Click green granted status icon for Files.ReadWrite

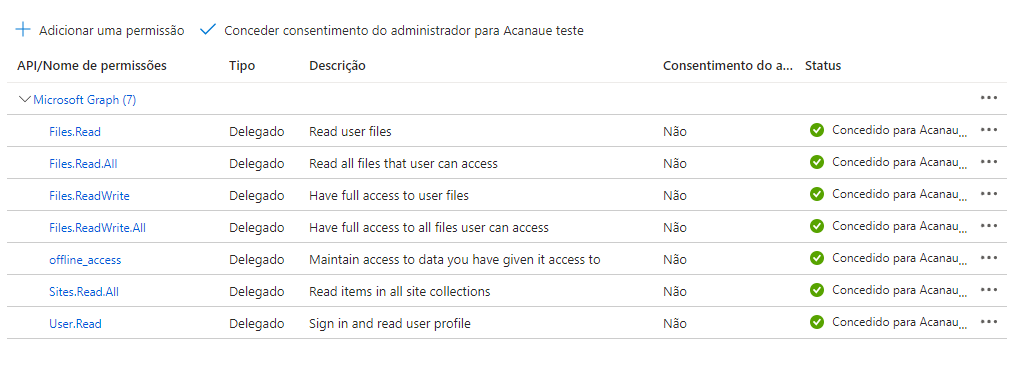[x=816, y=193]
